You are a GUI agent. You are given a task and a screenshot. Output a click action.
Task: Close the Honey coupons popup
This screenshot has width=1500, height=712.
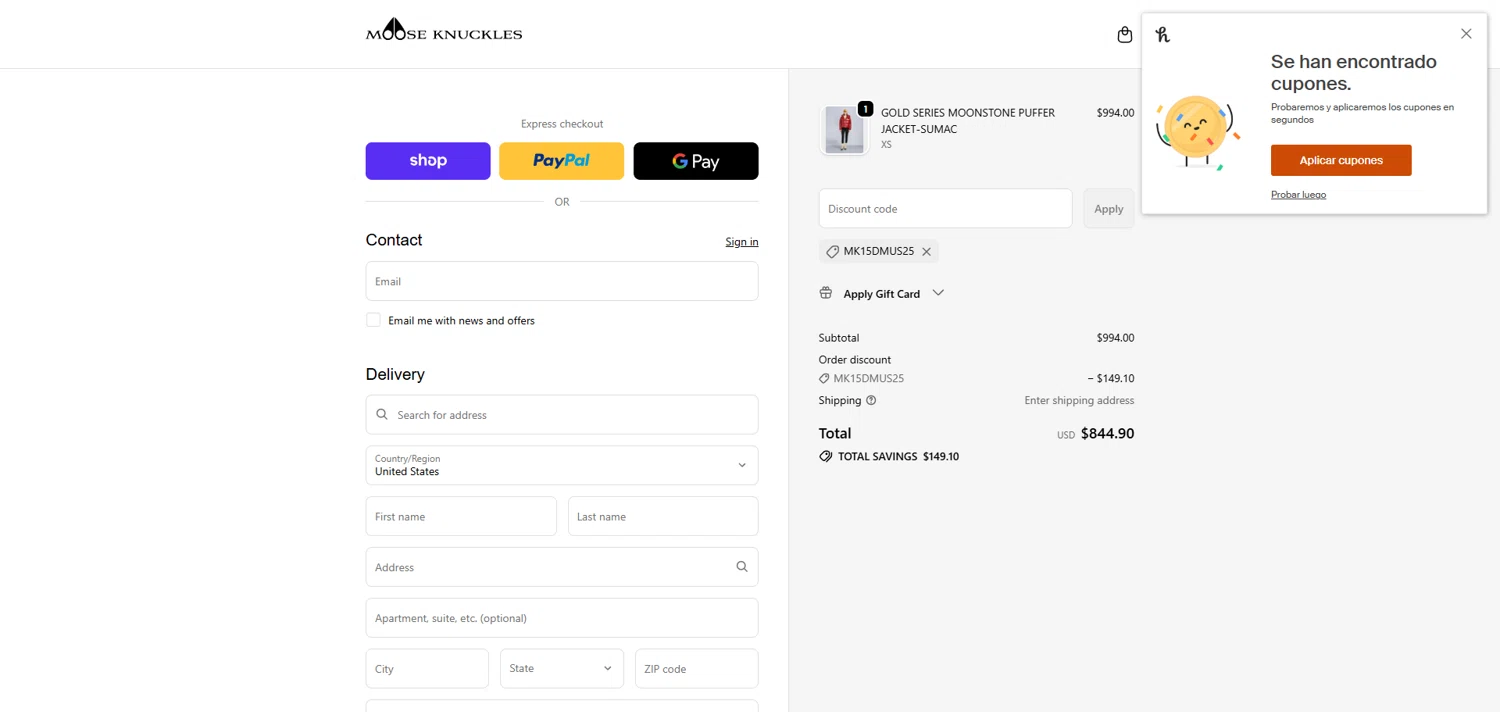pos(1466,34)
